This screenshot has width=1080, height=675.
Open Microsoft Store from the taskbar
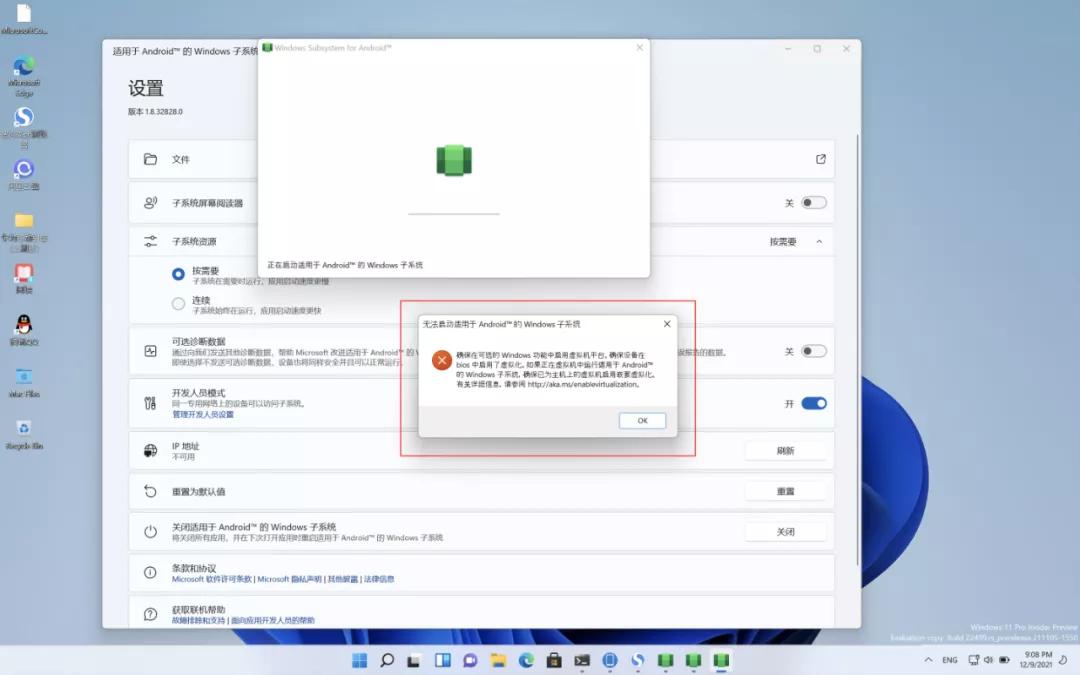pos(553,660)
